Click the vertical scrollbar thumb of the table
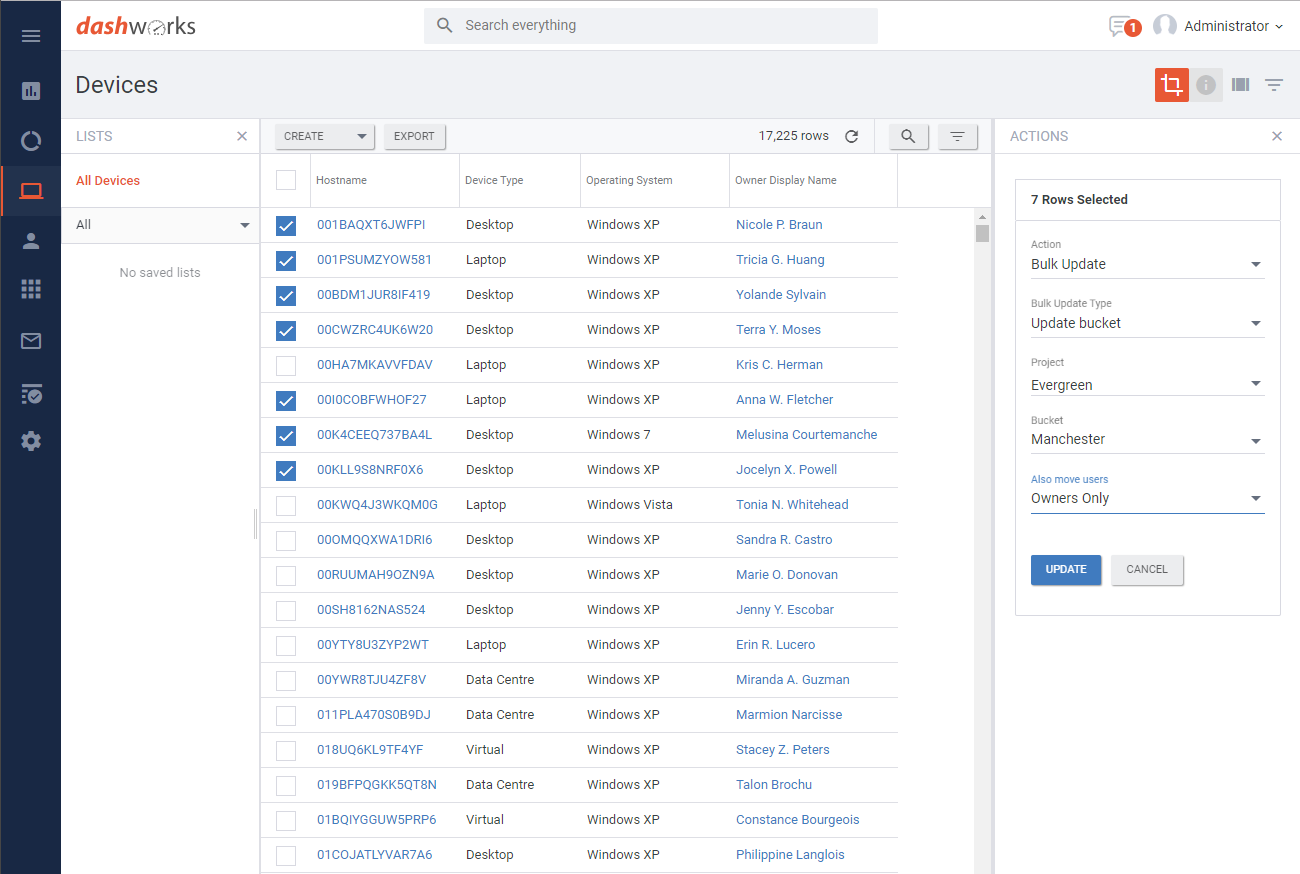 point(983,234)
